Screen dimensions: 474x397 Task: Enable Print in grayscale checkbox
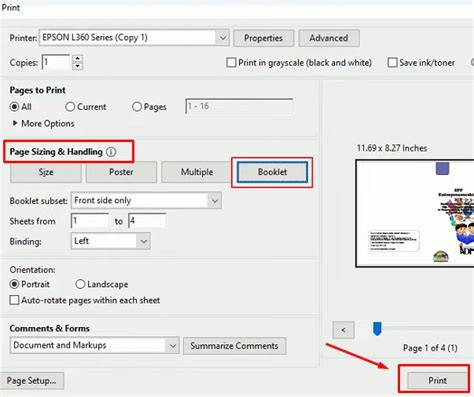231,63
